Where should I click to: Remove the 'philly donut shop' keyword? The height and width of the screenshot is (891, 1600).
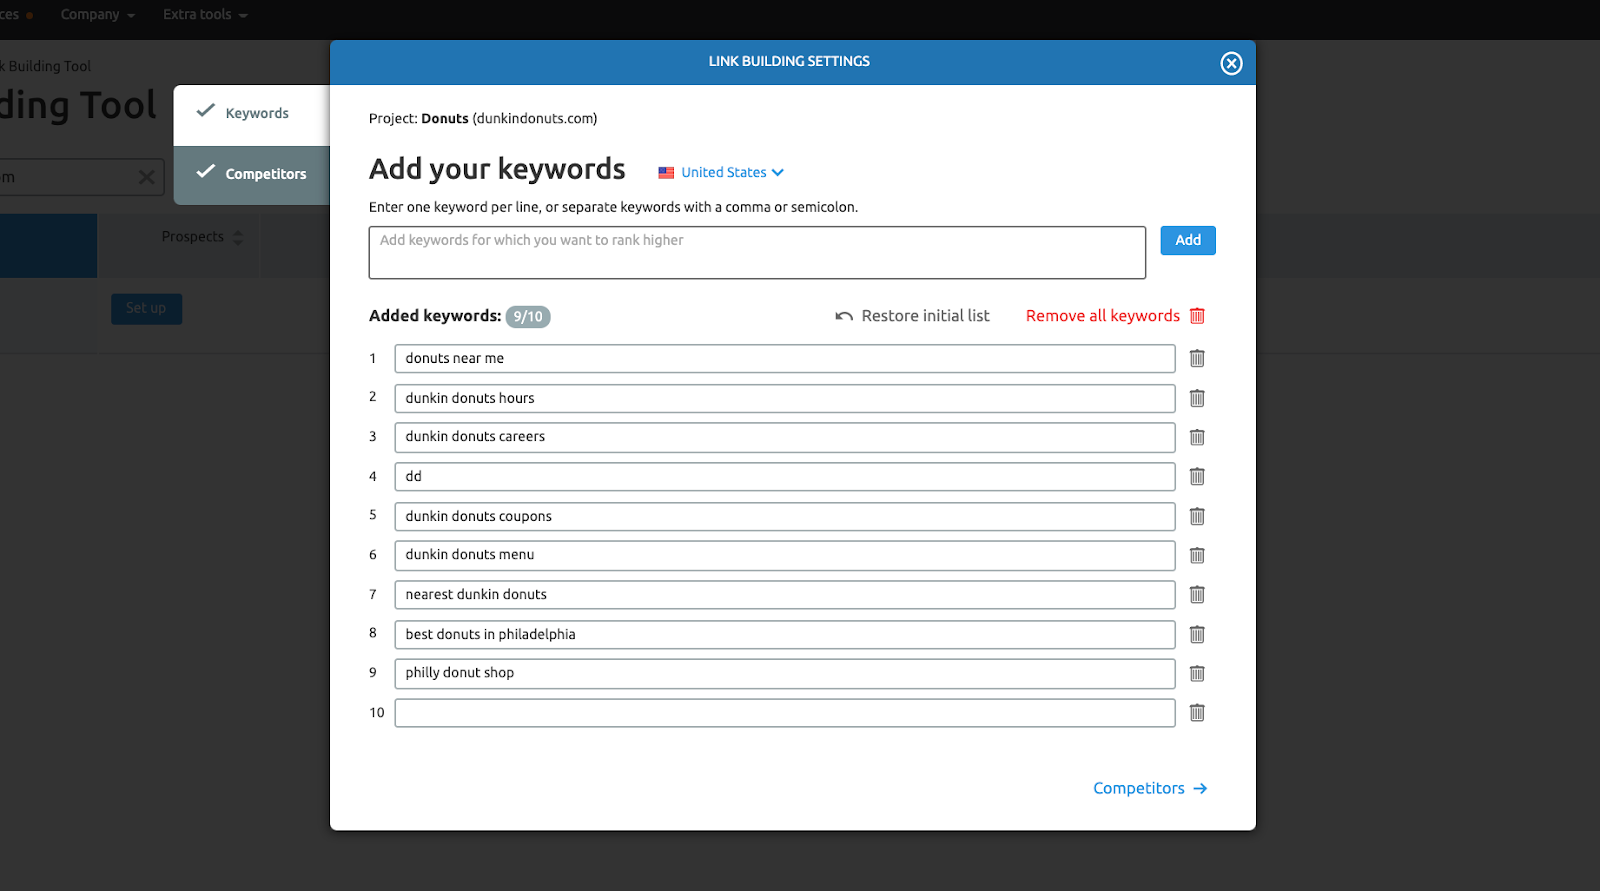pos(1196,673)
